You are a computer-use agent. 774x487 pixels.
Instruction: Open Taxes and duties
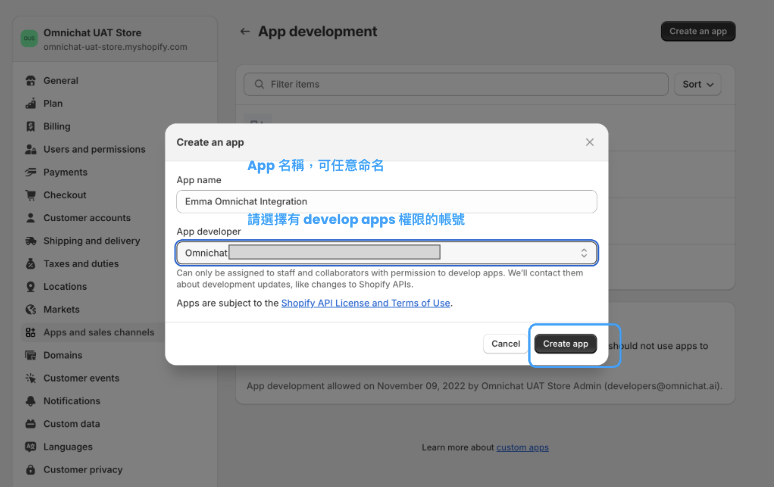(81, 263)
